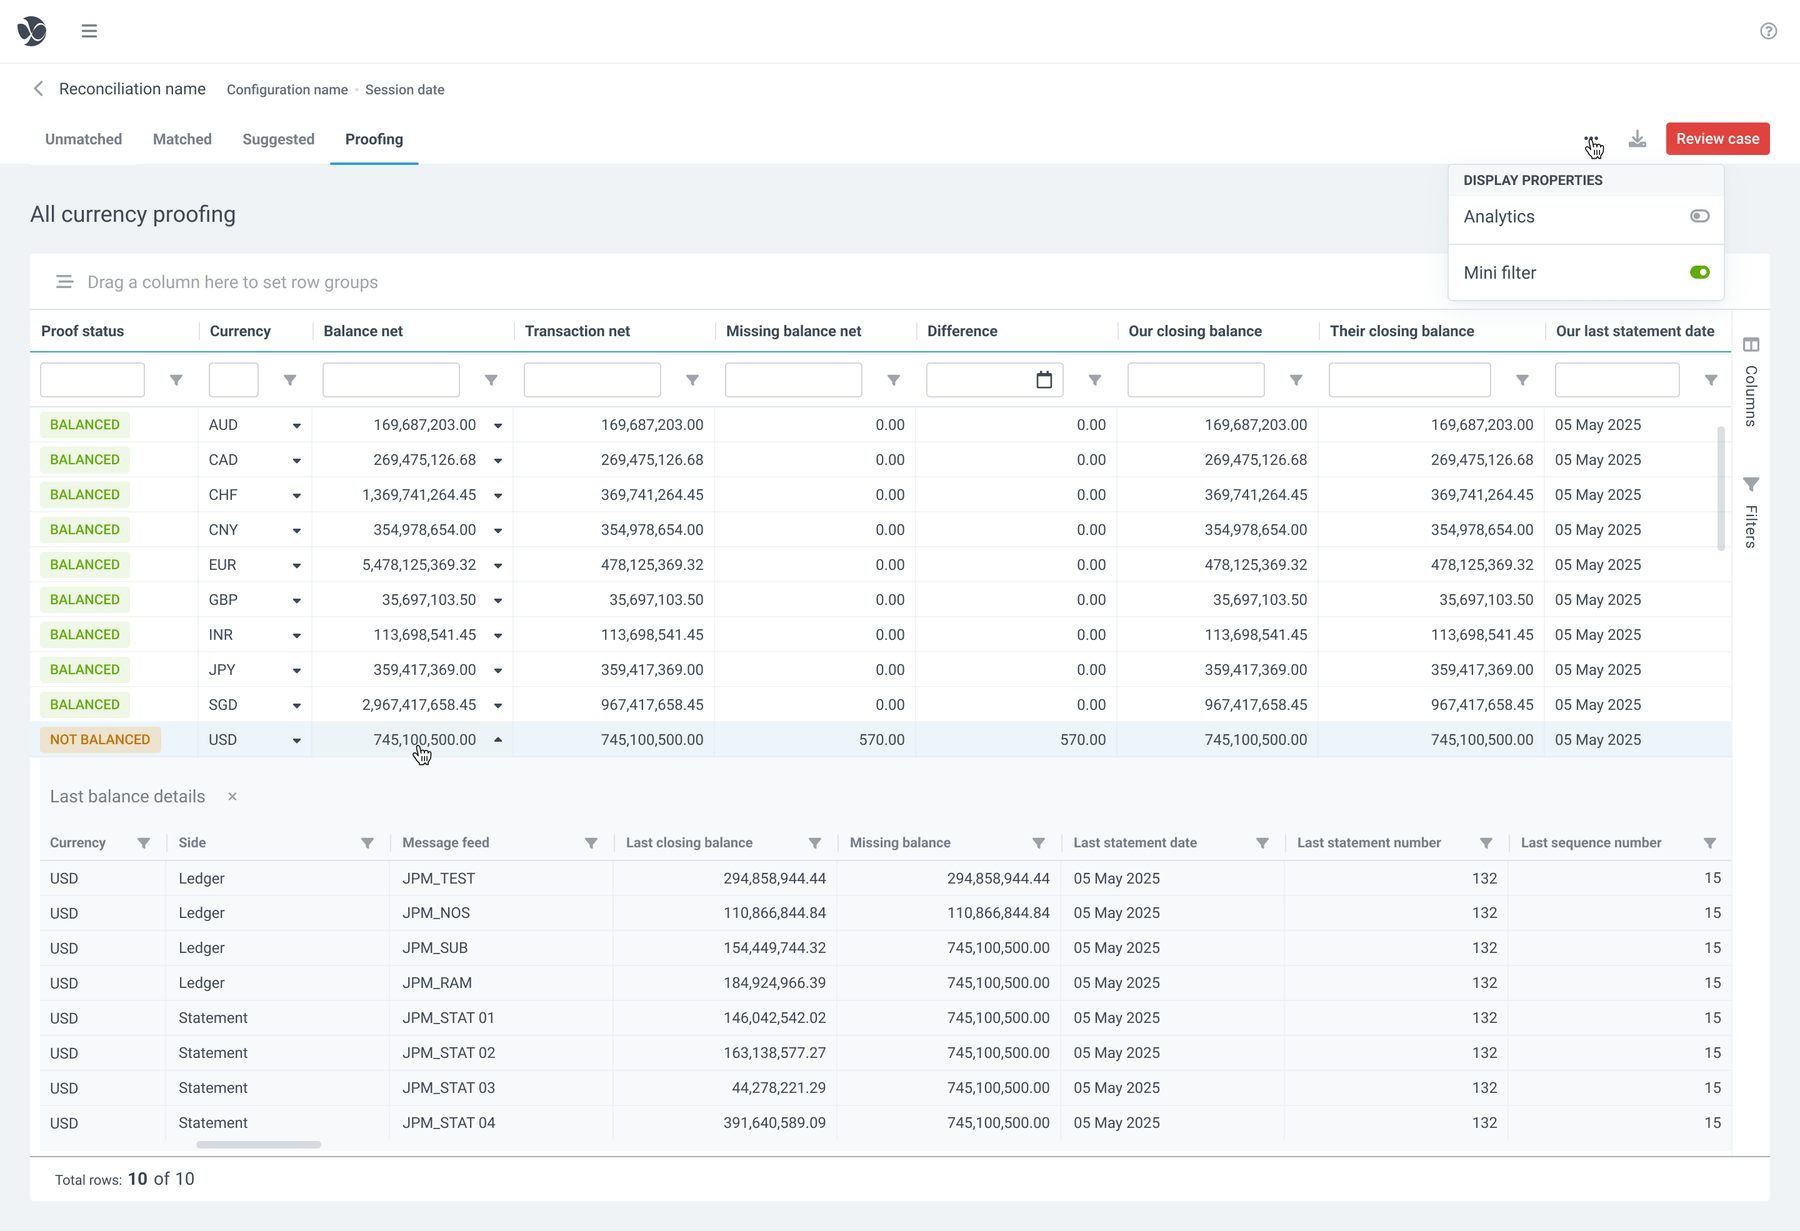
Task: Expand balance net details for CAD row
Action: (x=498, y=461)
